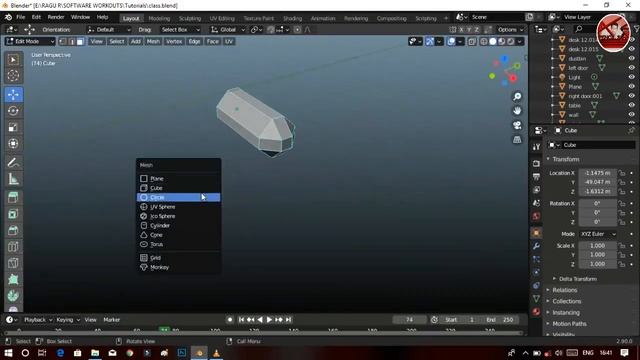Open the Edit Mode dropdown
The image size is (640, 360).
[x=30, y=42]
